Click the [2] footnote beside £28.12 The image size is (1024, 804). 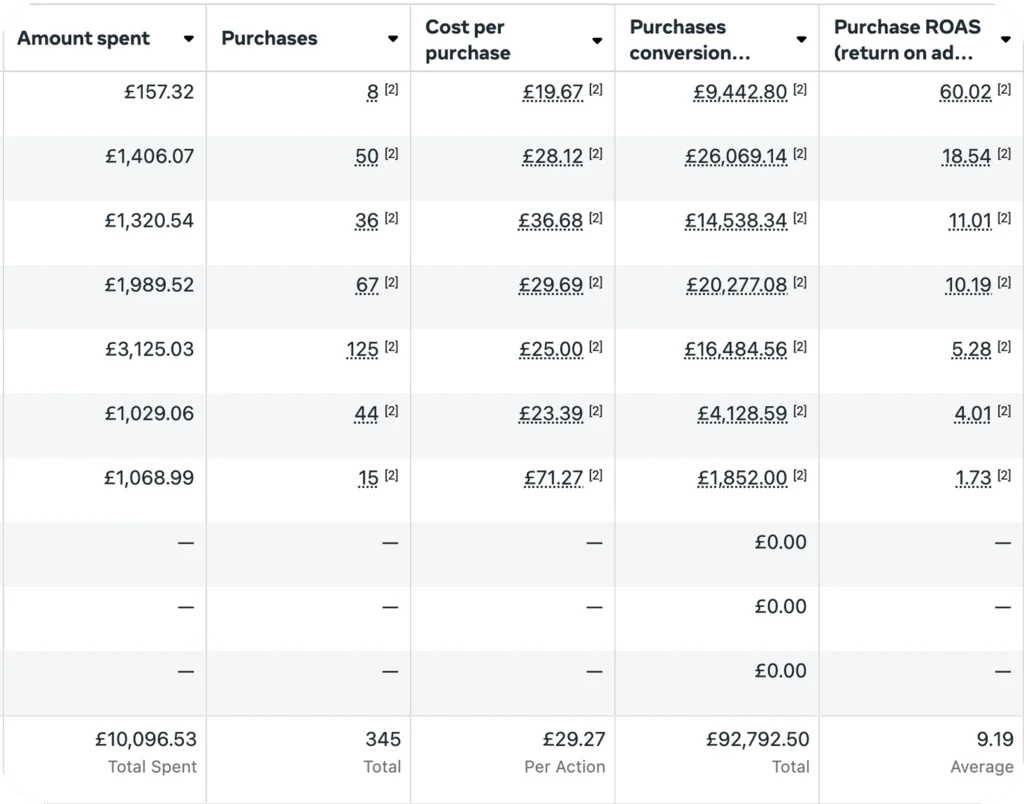(x=596, y=154)
